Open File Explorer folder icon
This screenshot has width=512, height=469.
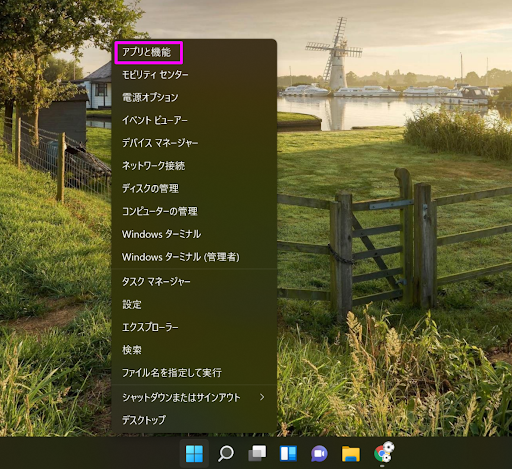[x=351, y=454]
